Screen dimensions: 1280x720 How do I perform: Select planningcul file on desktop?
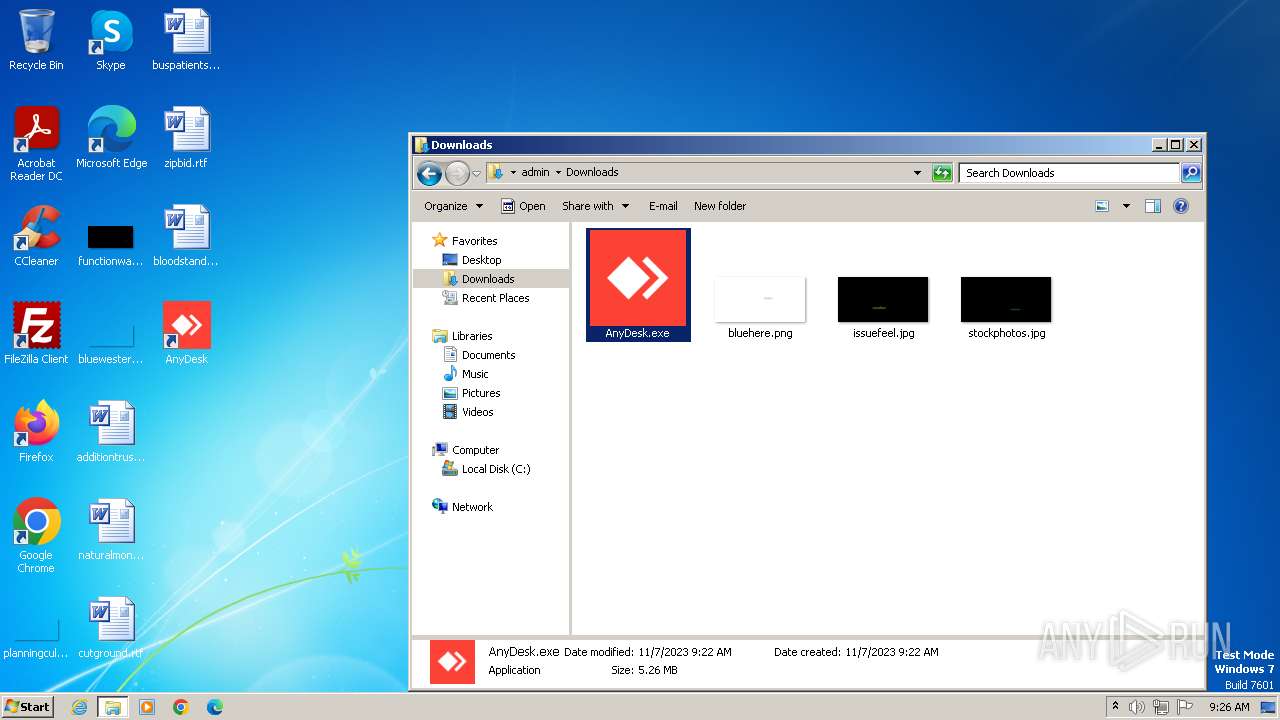(x=36, y=638)
